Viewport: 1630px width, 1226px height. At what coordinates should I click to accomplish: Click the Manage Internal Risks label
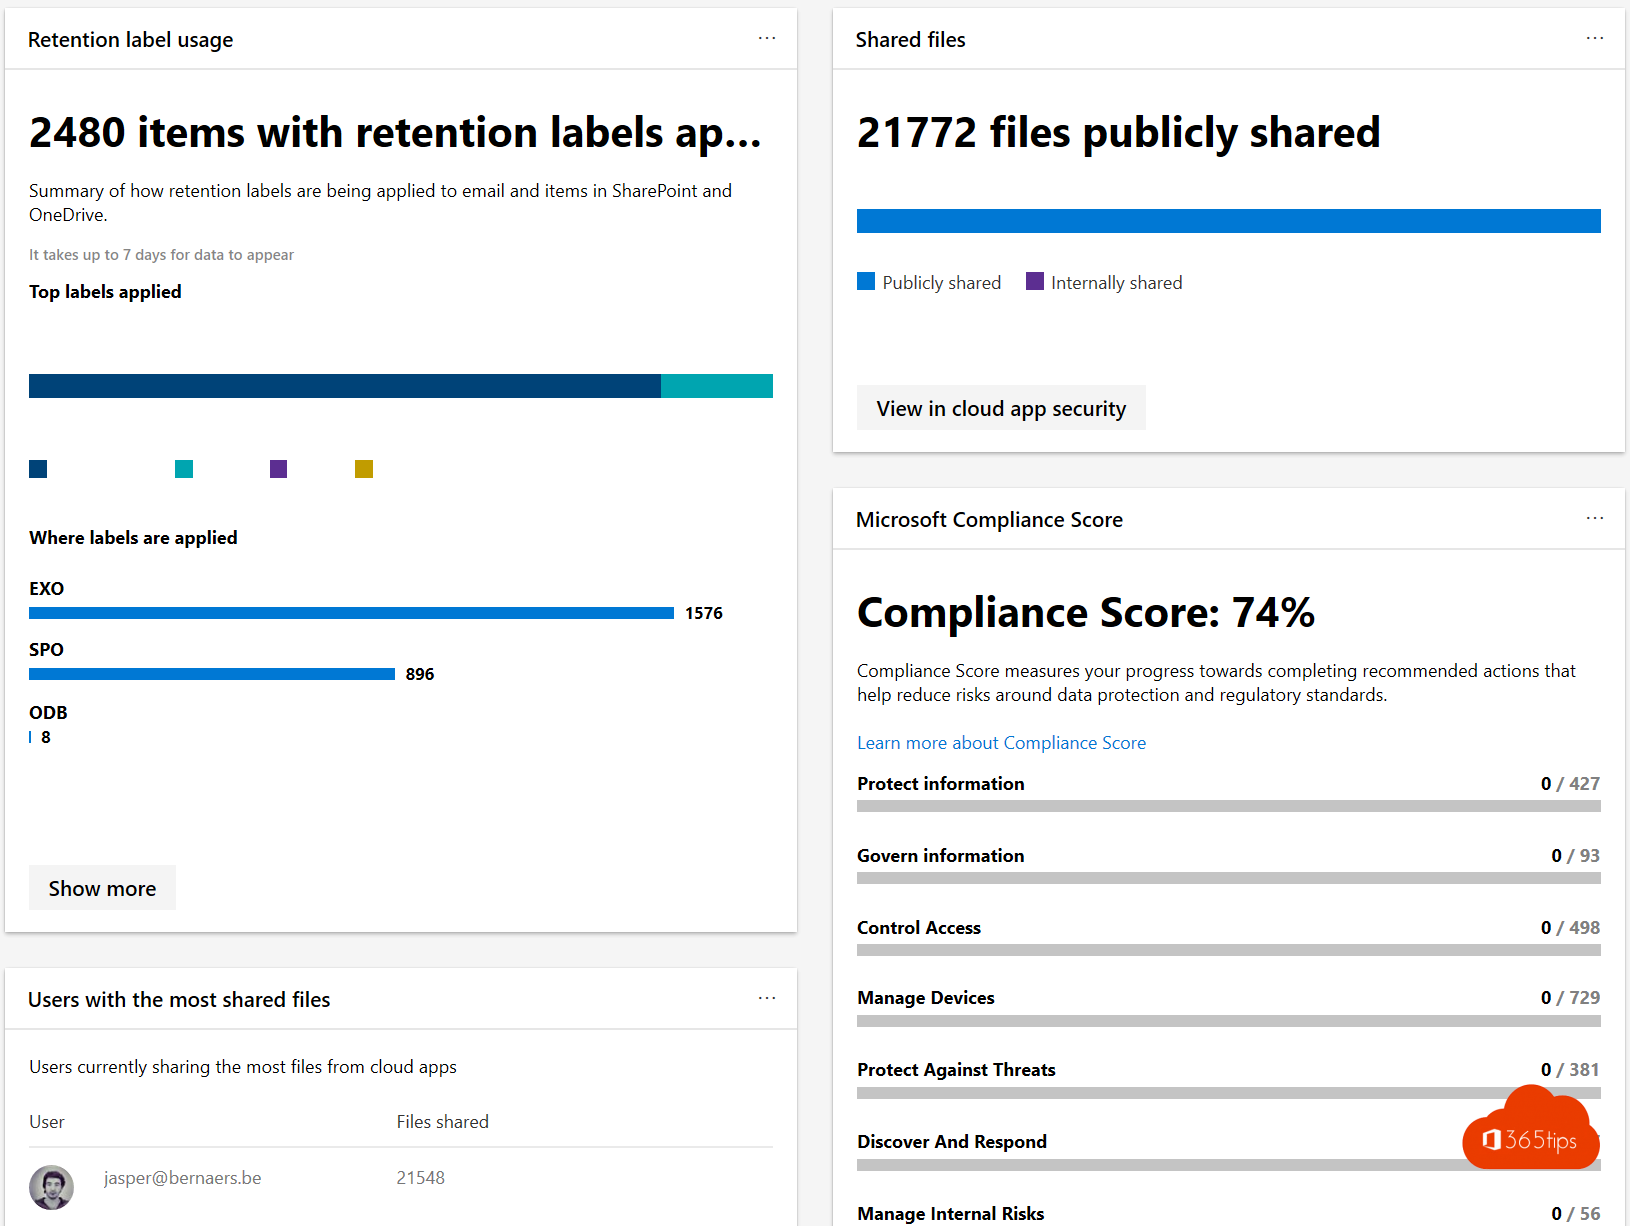pos(950,1214)
